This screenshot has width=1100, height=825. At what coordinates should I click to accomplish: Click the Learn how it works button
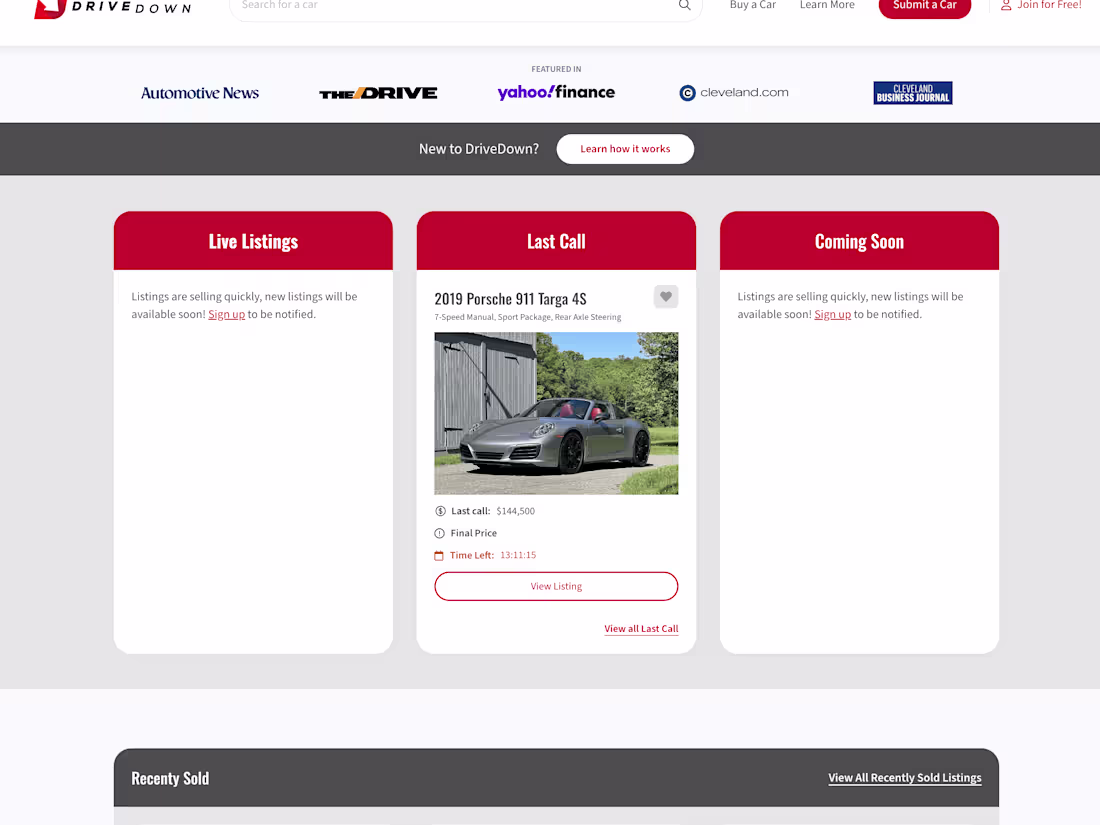[625, 148]
